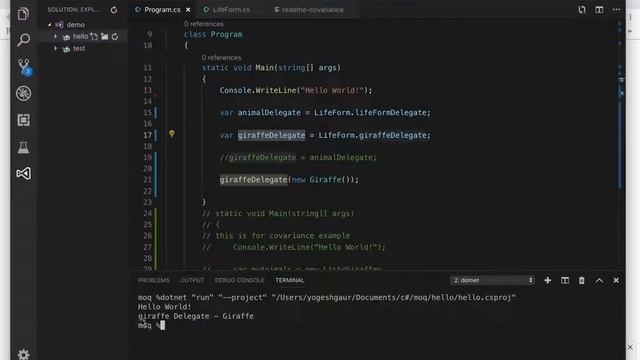The height and width of the screenshot is (360, 640).
Task: Click the dotnet run command line in terminal
Action: pos(327,298)
